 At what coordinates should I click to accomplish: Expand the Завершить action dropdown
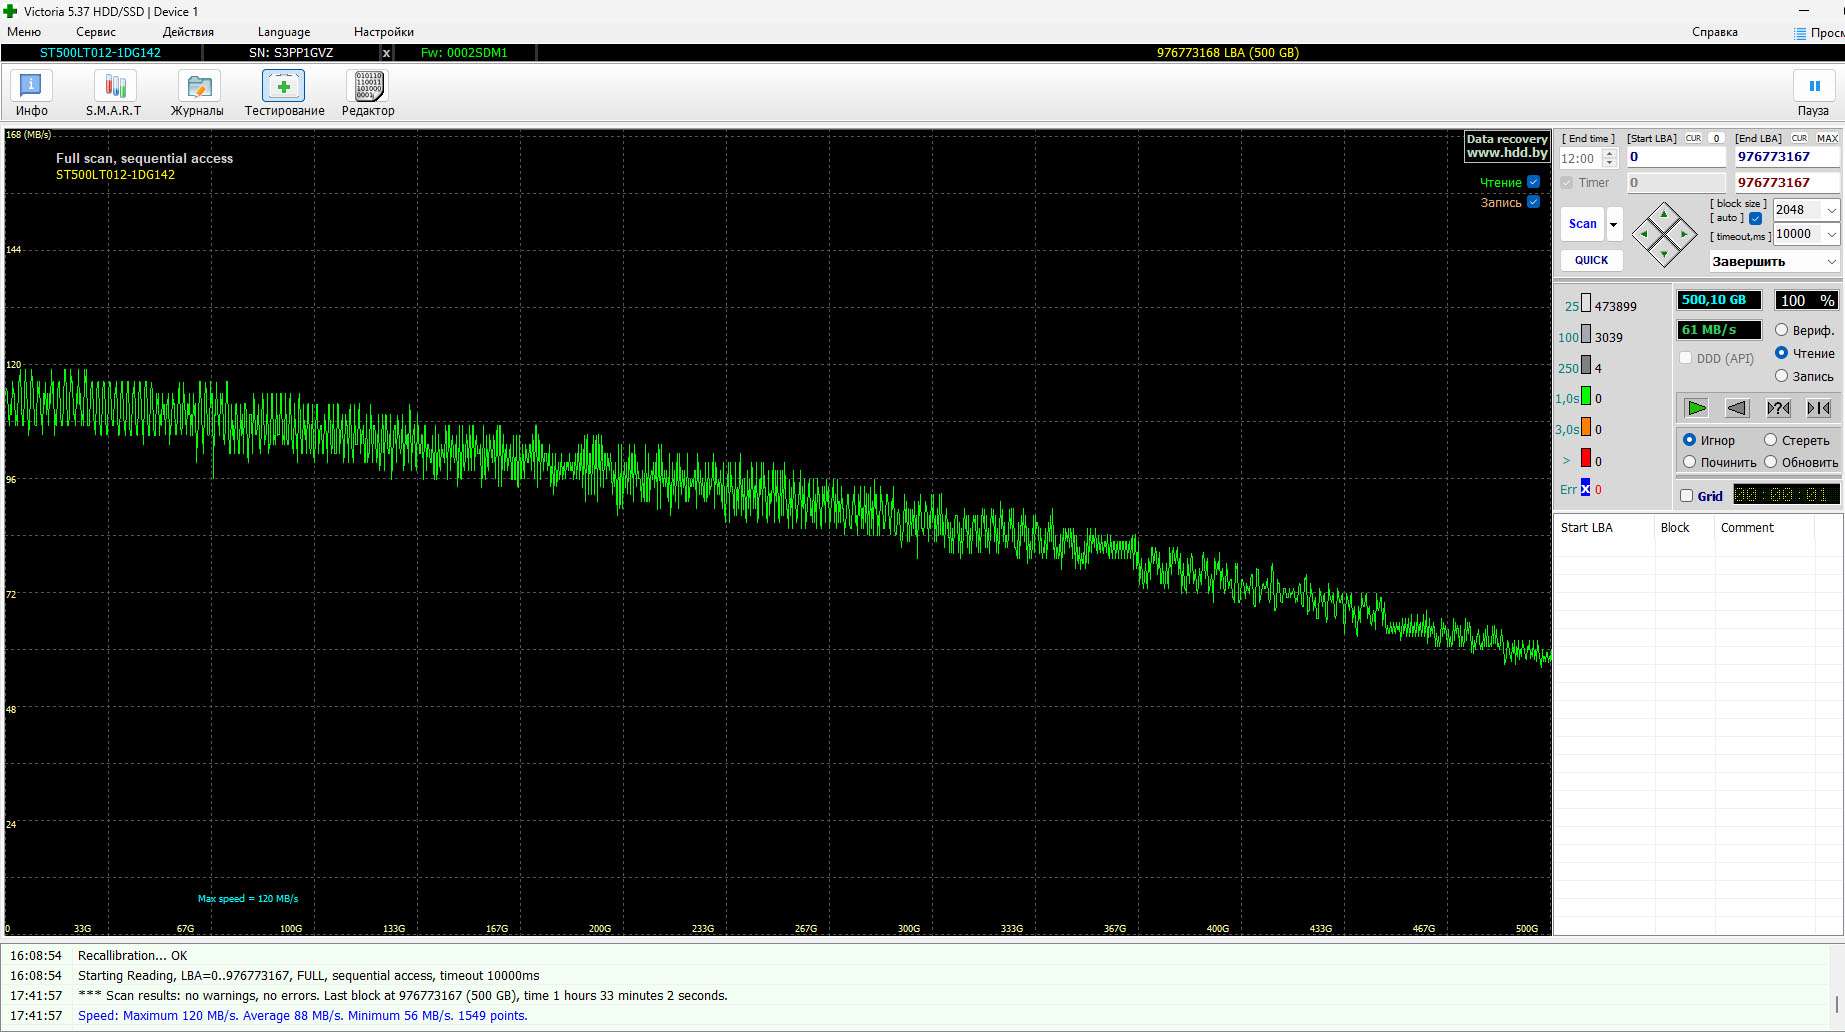tap(1831, 262)
